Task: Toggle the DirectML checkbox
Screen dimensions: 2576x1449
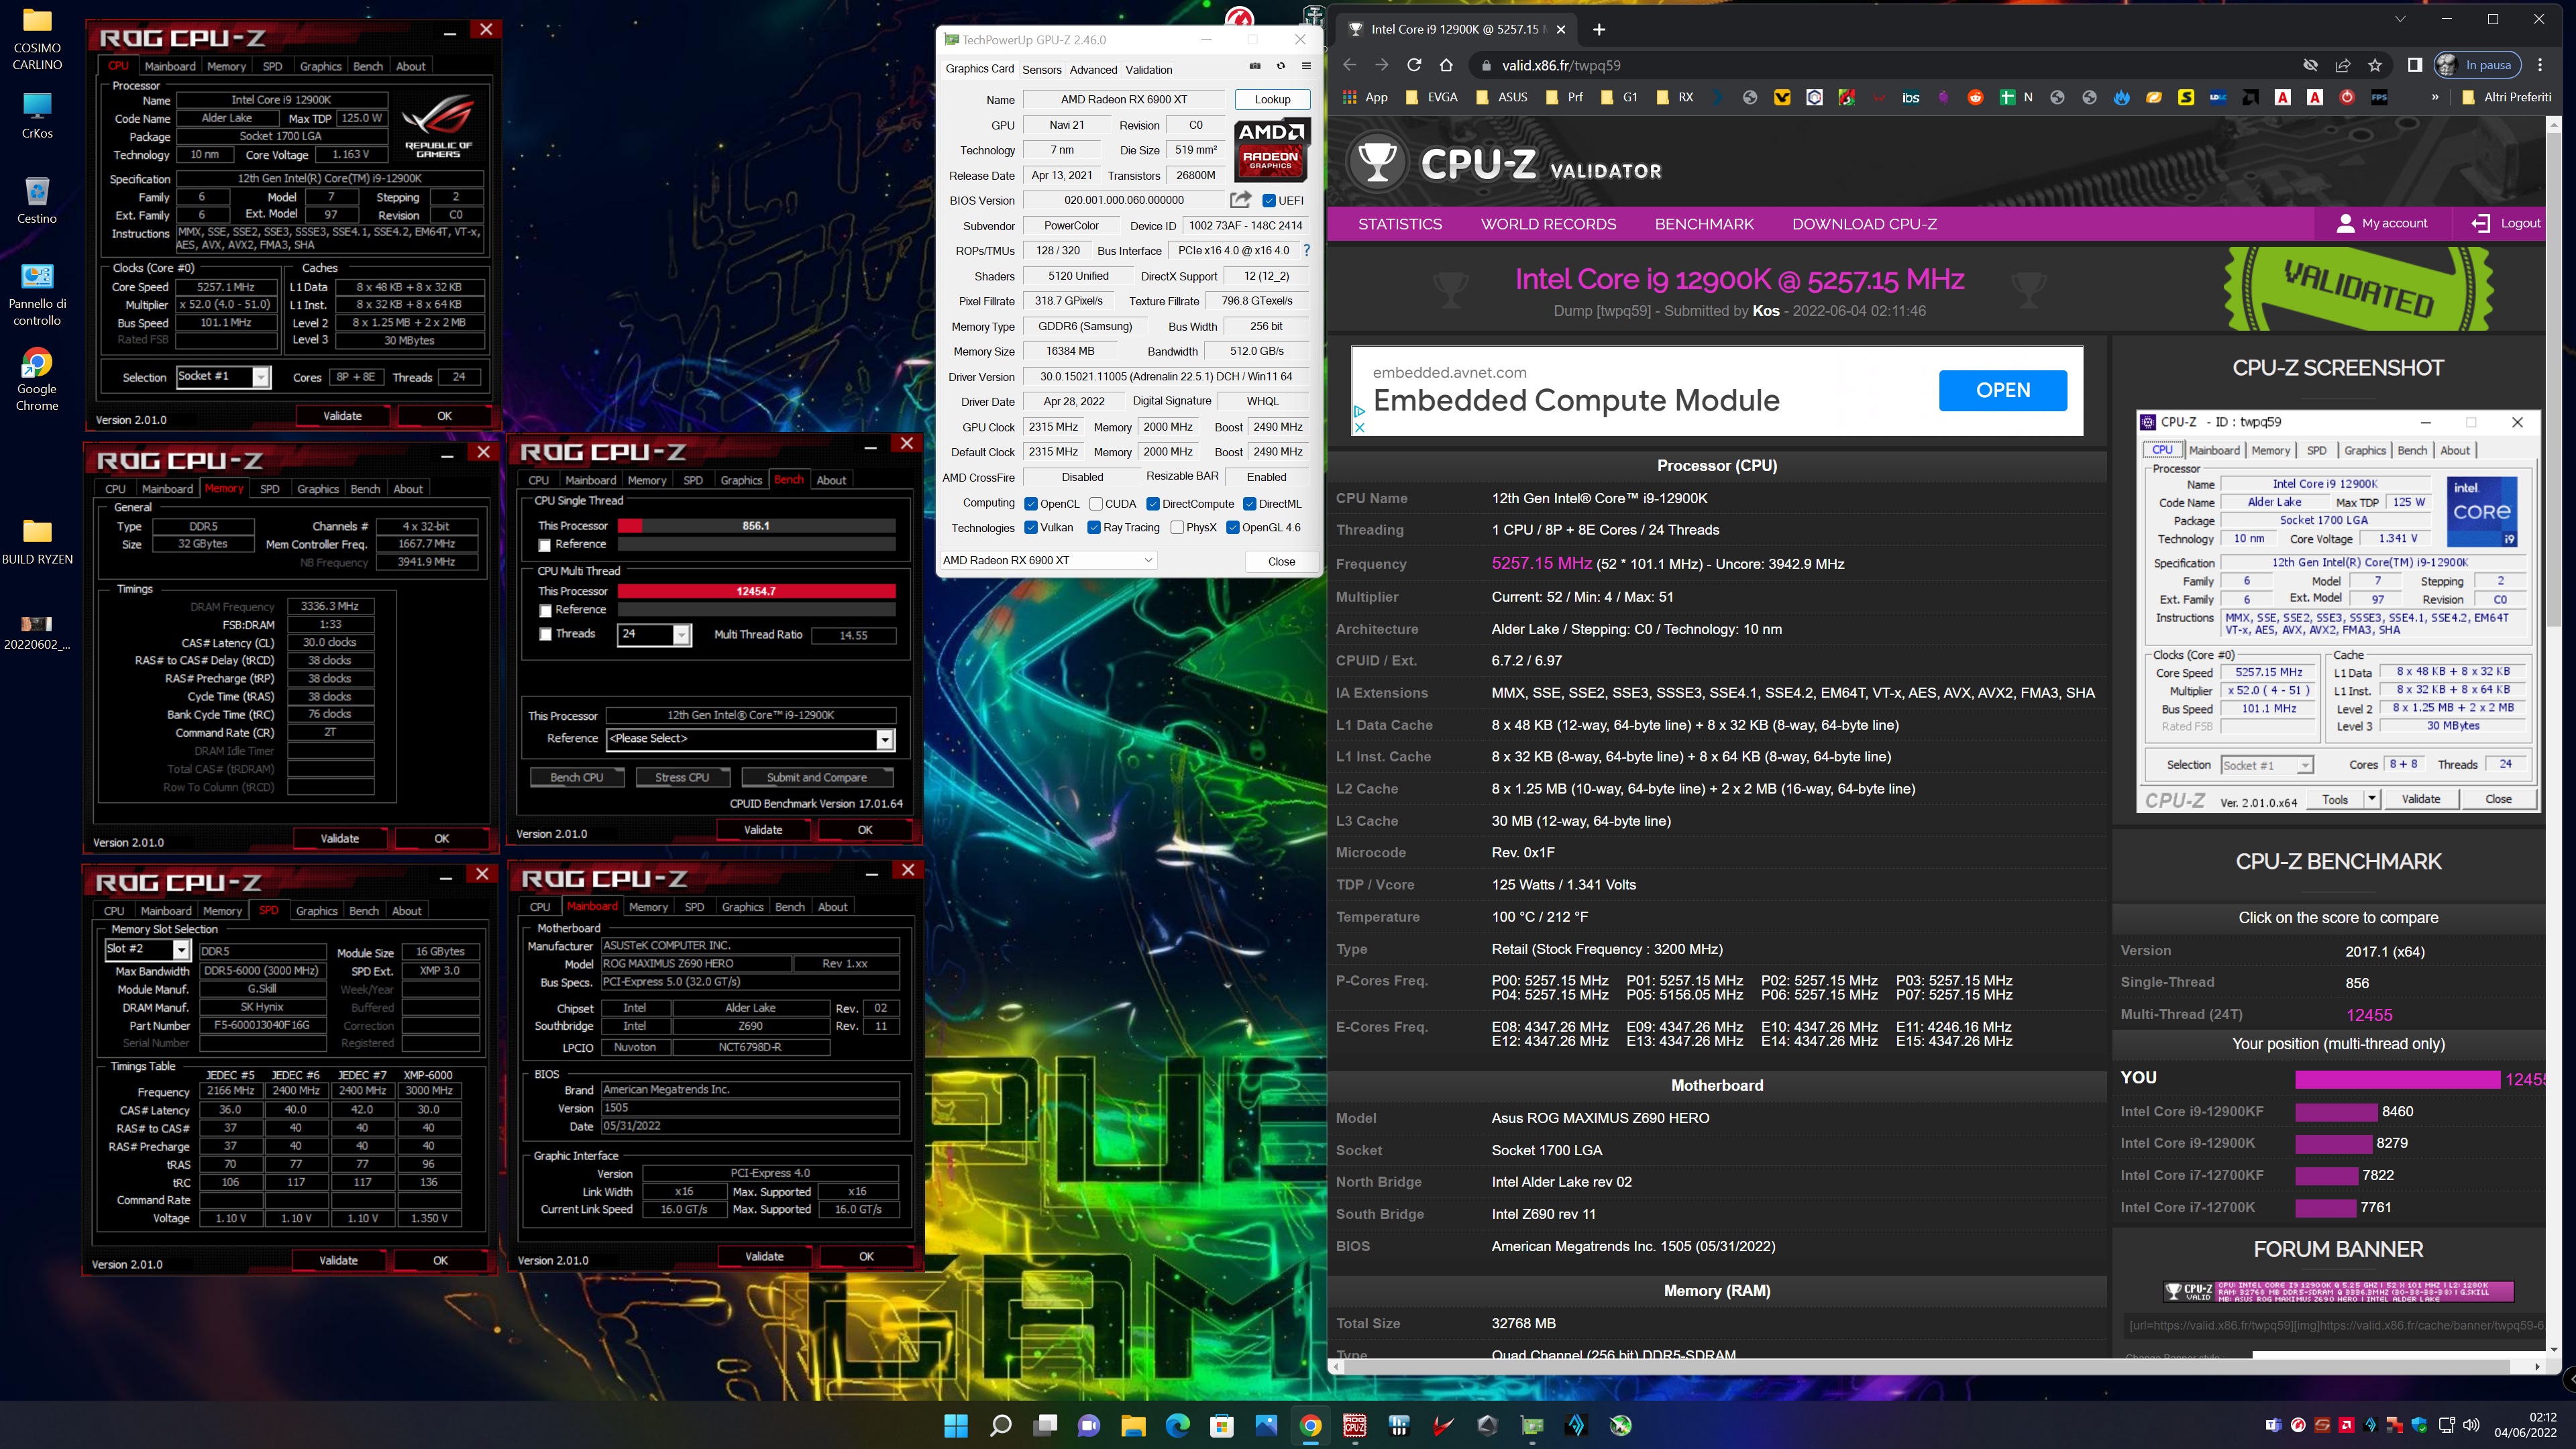Action: tap(1250, 504)
